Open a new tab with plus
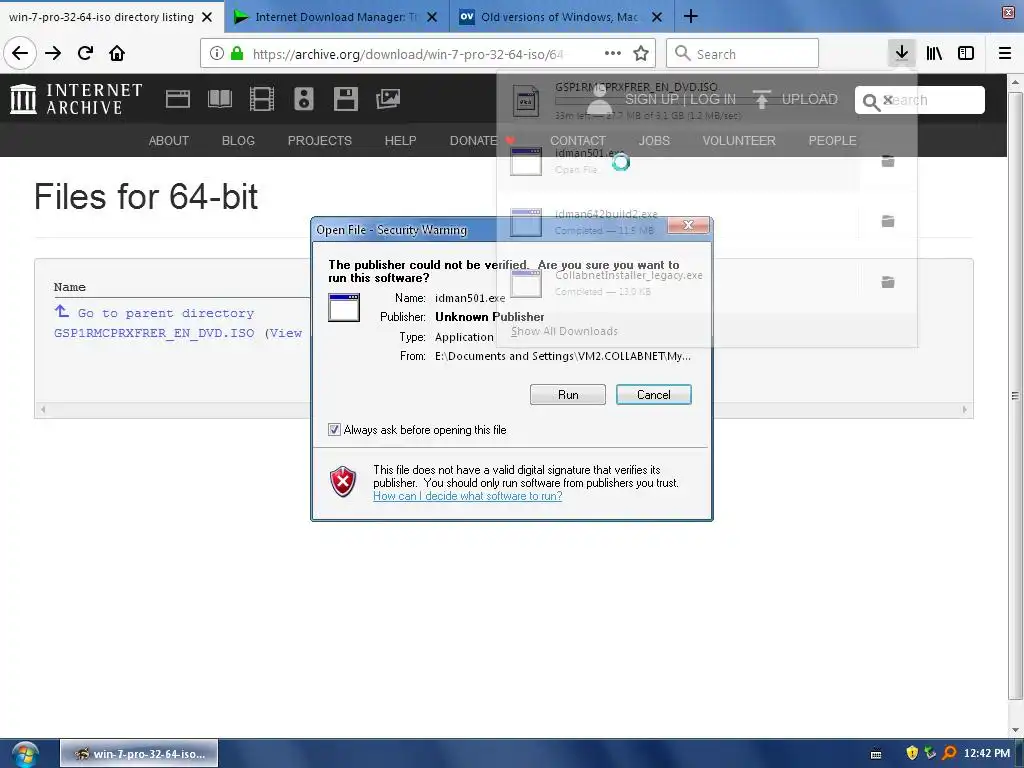 click(691, 16)
